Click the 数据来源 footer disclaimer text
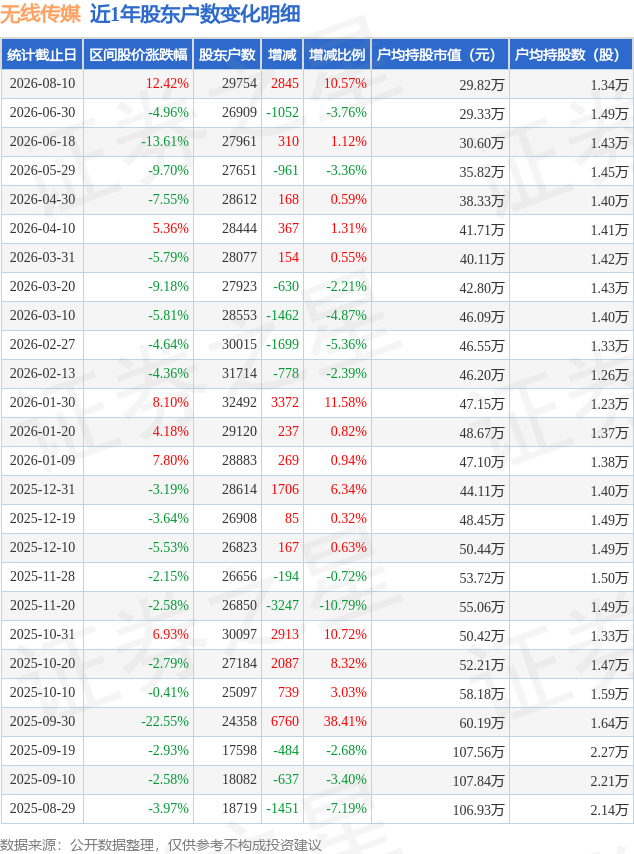The image size is (634, 854). (x=161, y=845)
